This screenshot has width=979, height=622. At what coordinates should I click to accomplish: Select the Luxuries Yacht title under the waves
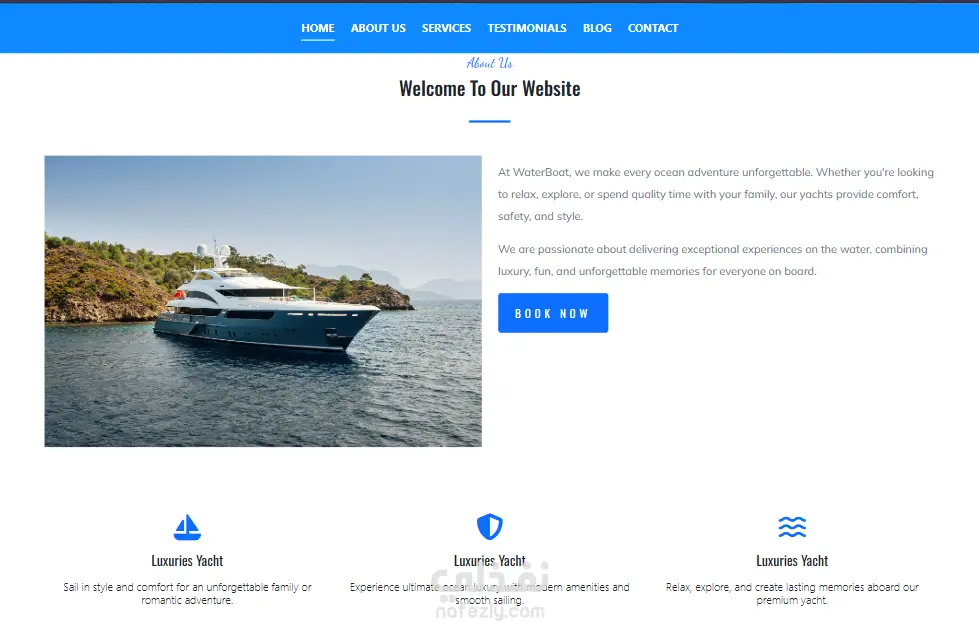pyautogui.click(x=792, y=561)
